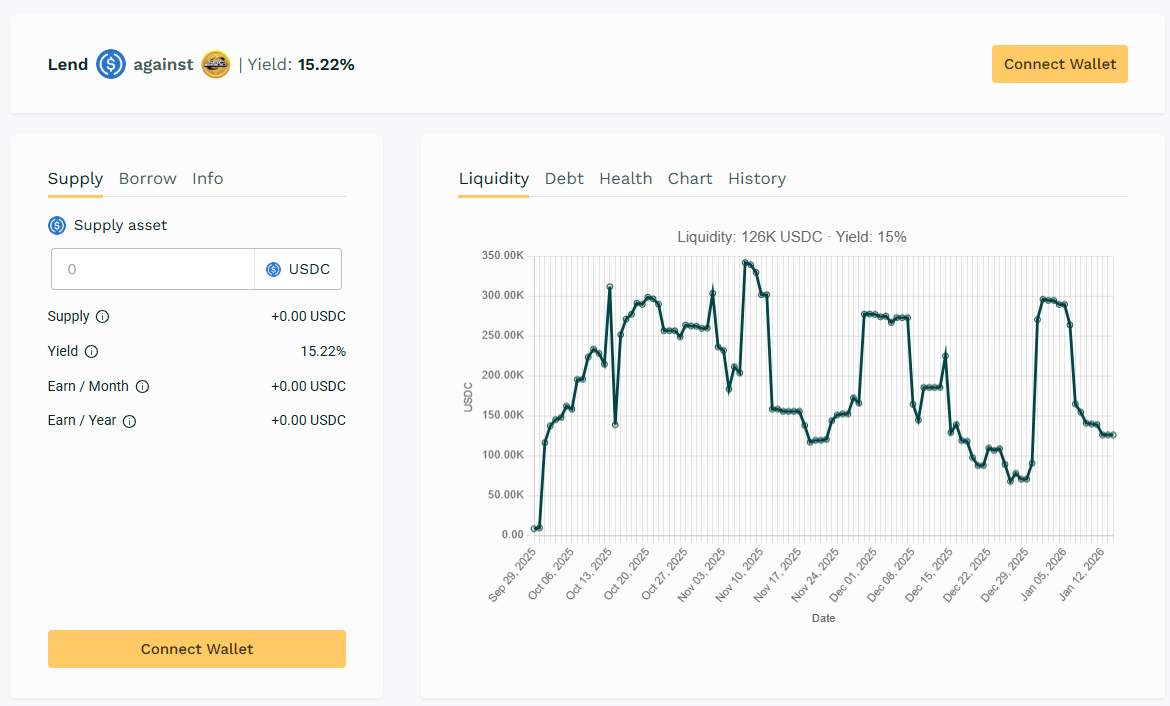Select the Supply tab

click(x=75, y=179)
